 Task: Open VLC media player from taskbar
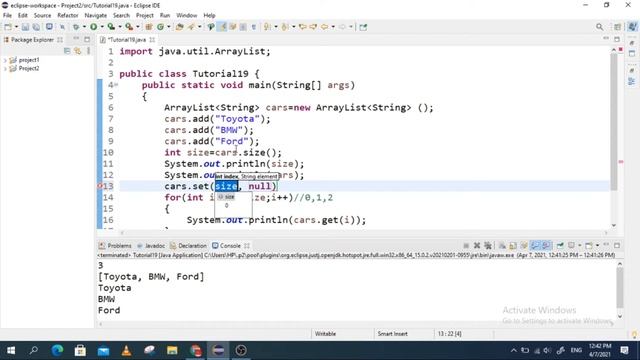[x=126, y=350]
